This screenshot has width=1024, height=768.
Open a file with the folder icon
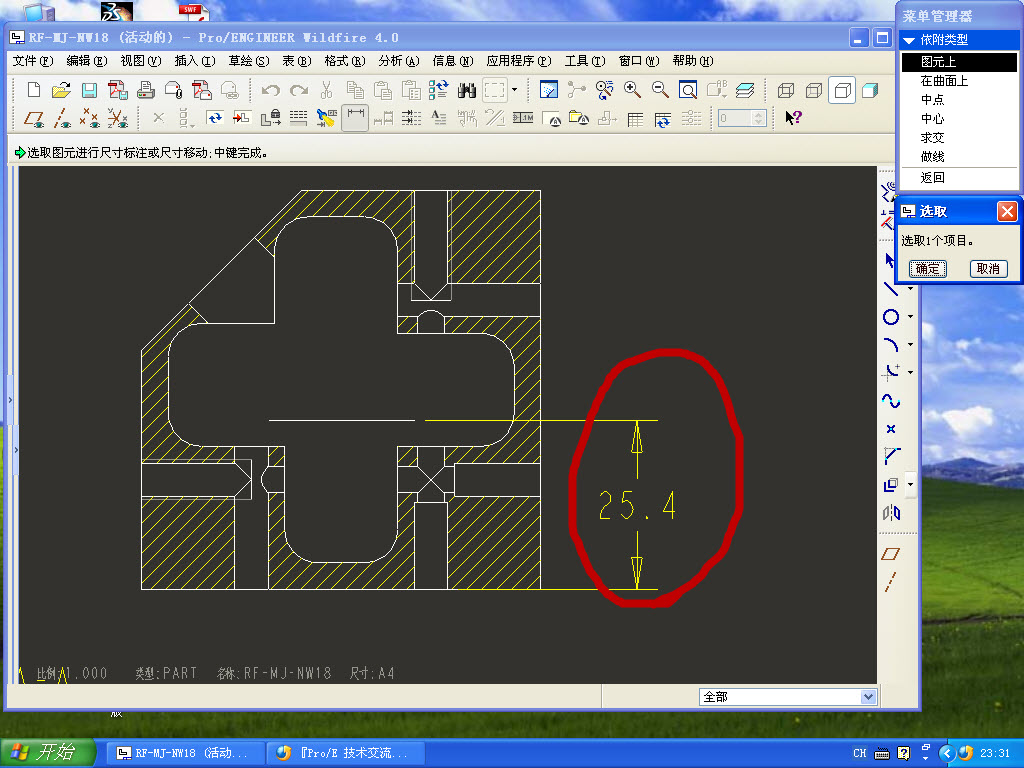tap(61, 90)
